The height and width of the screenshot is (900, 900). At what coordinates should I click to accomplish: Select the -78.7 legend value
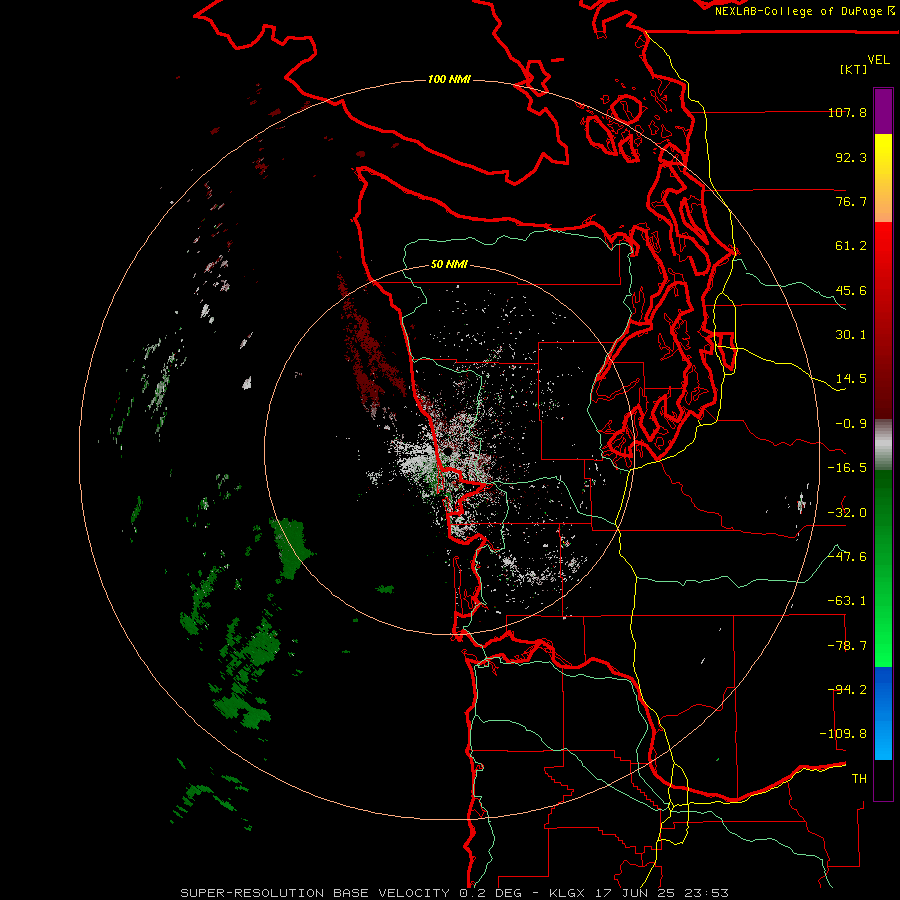point(847,646)
